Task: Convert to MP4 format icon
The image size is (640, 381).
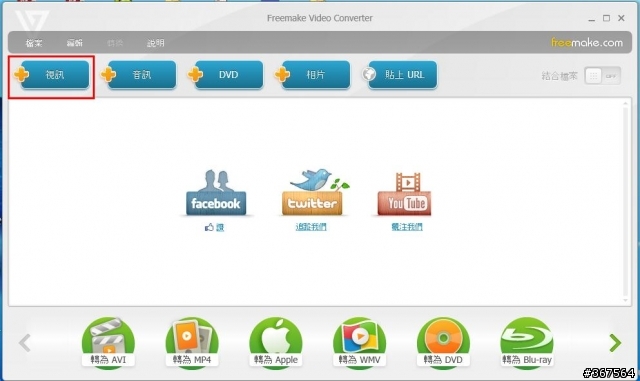Action: tap(192, 343)
